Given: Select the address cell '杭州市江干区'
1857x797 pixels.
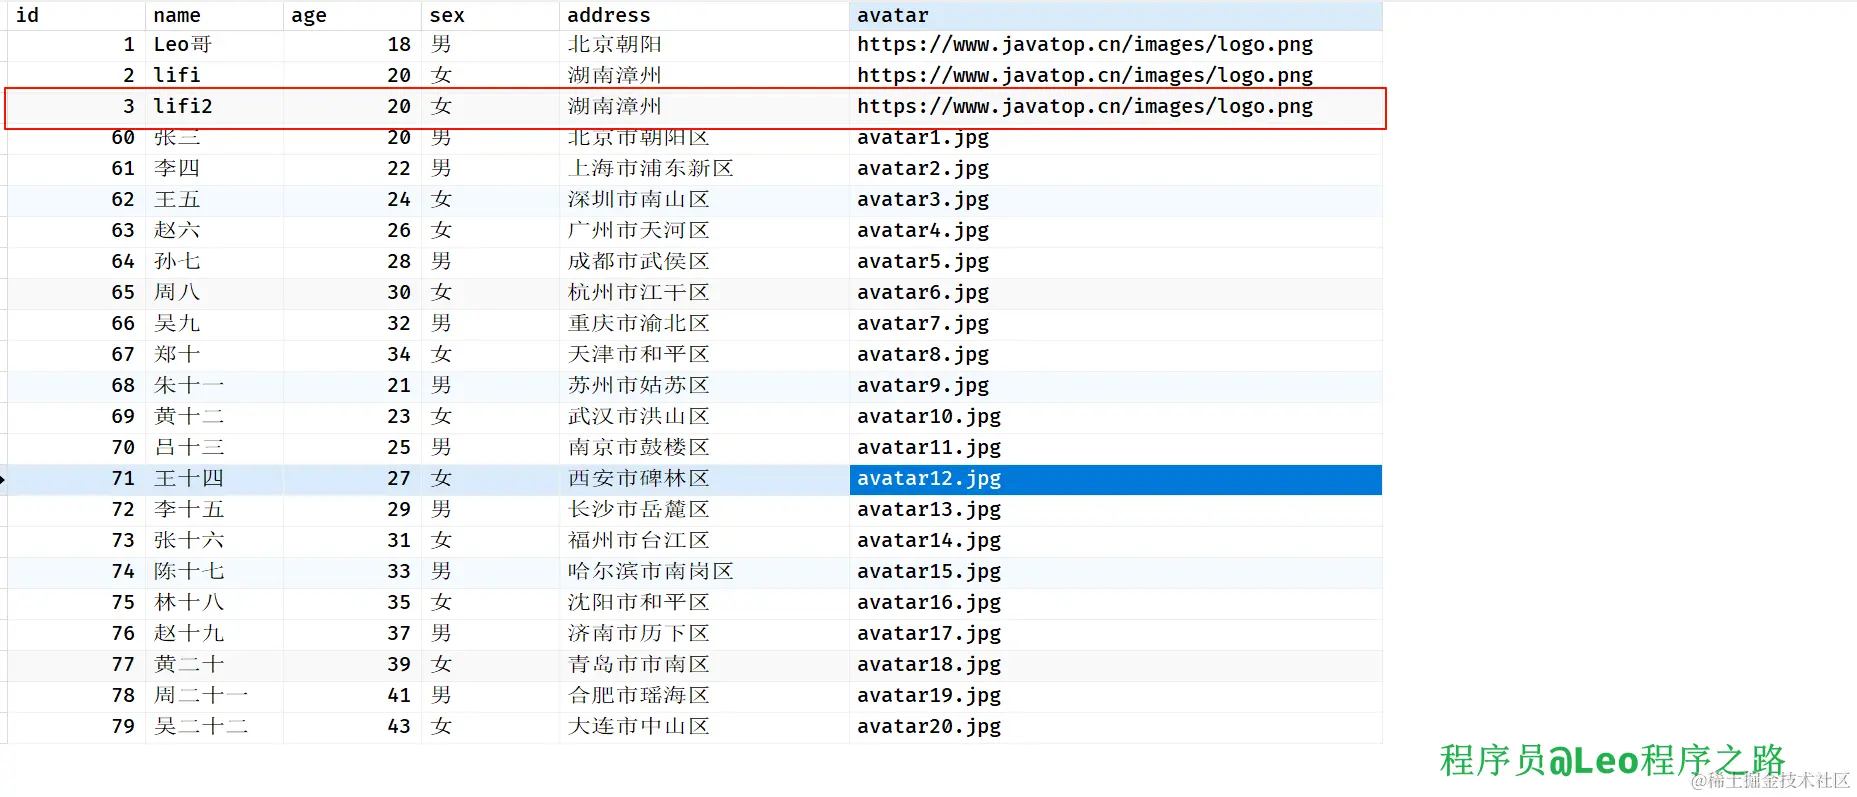Looking at the screenshot, I should 704,293.
